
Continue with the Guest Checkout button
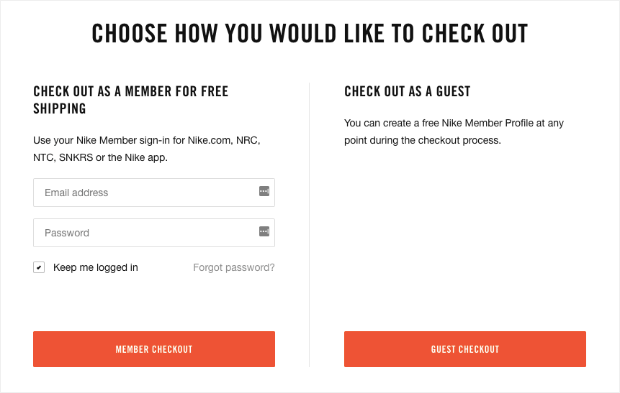pyautogui.click(x=465, y=349)
